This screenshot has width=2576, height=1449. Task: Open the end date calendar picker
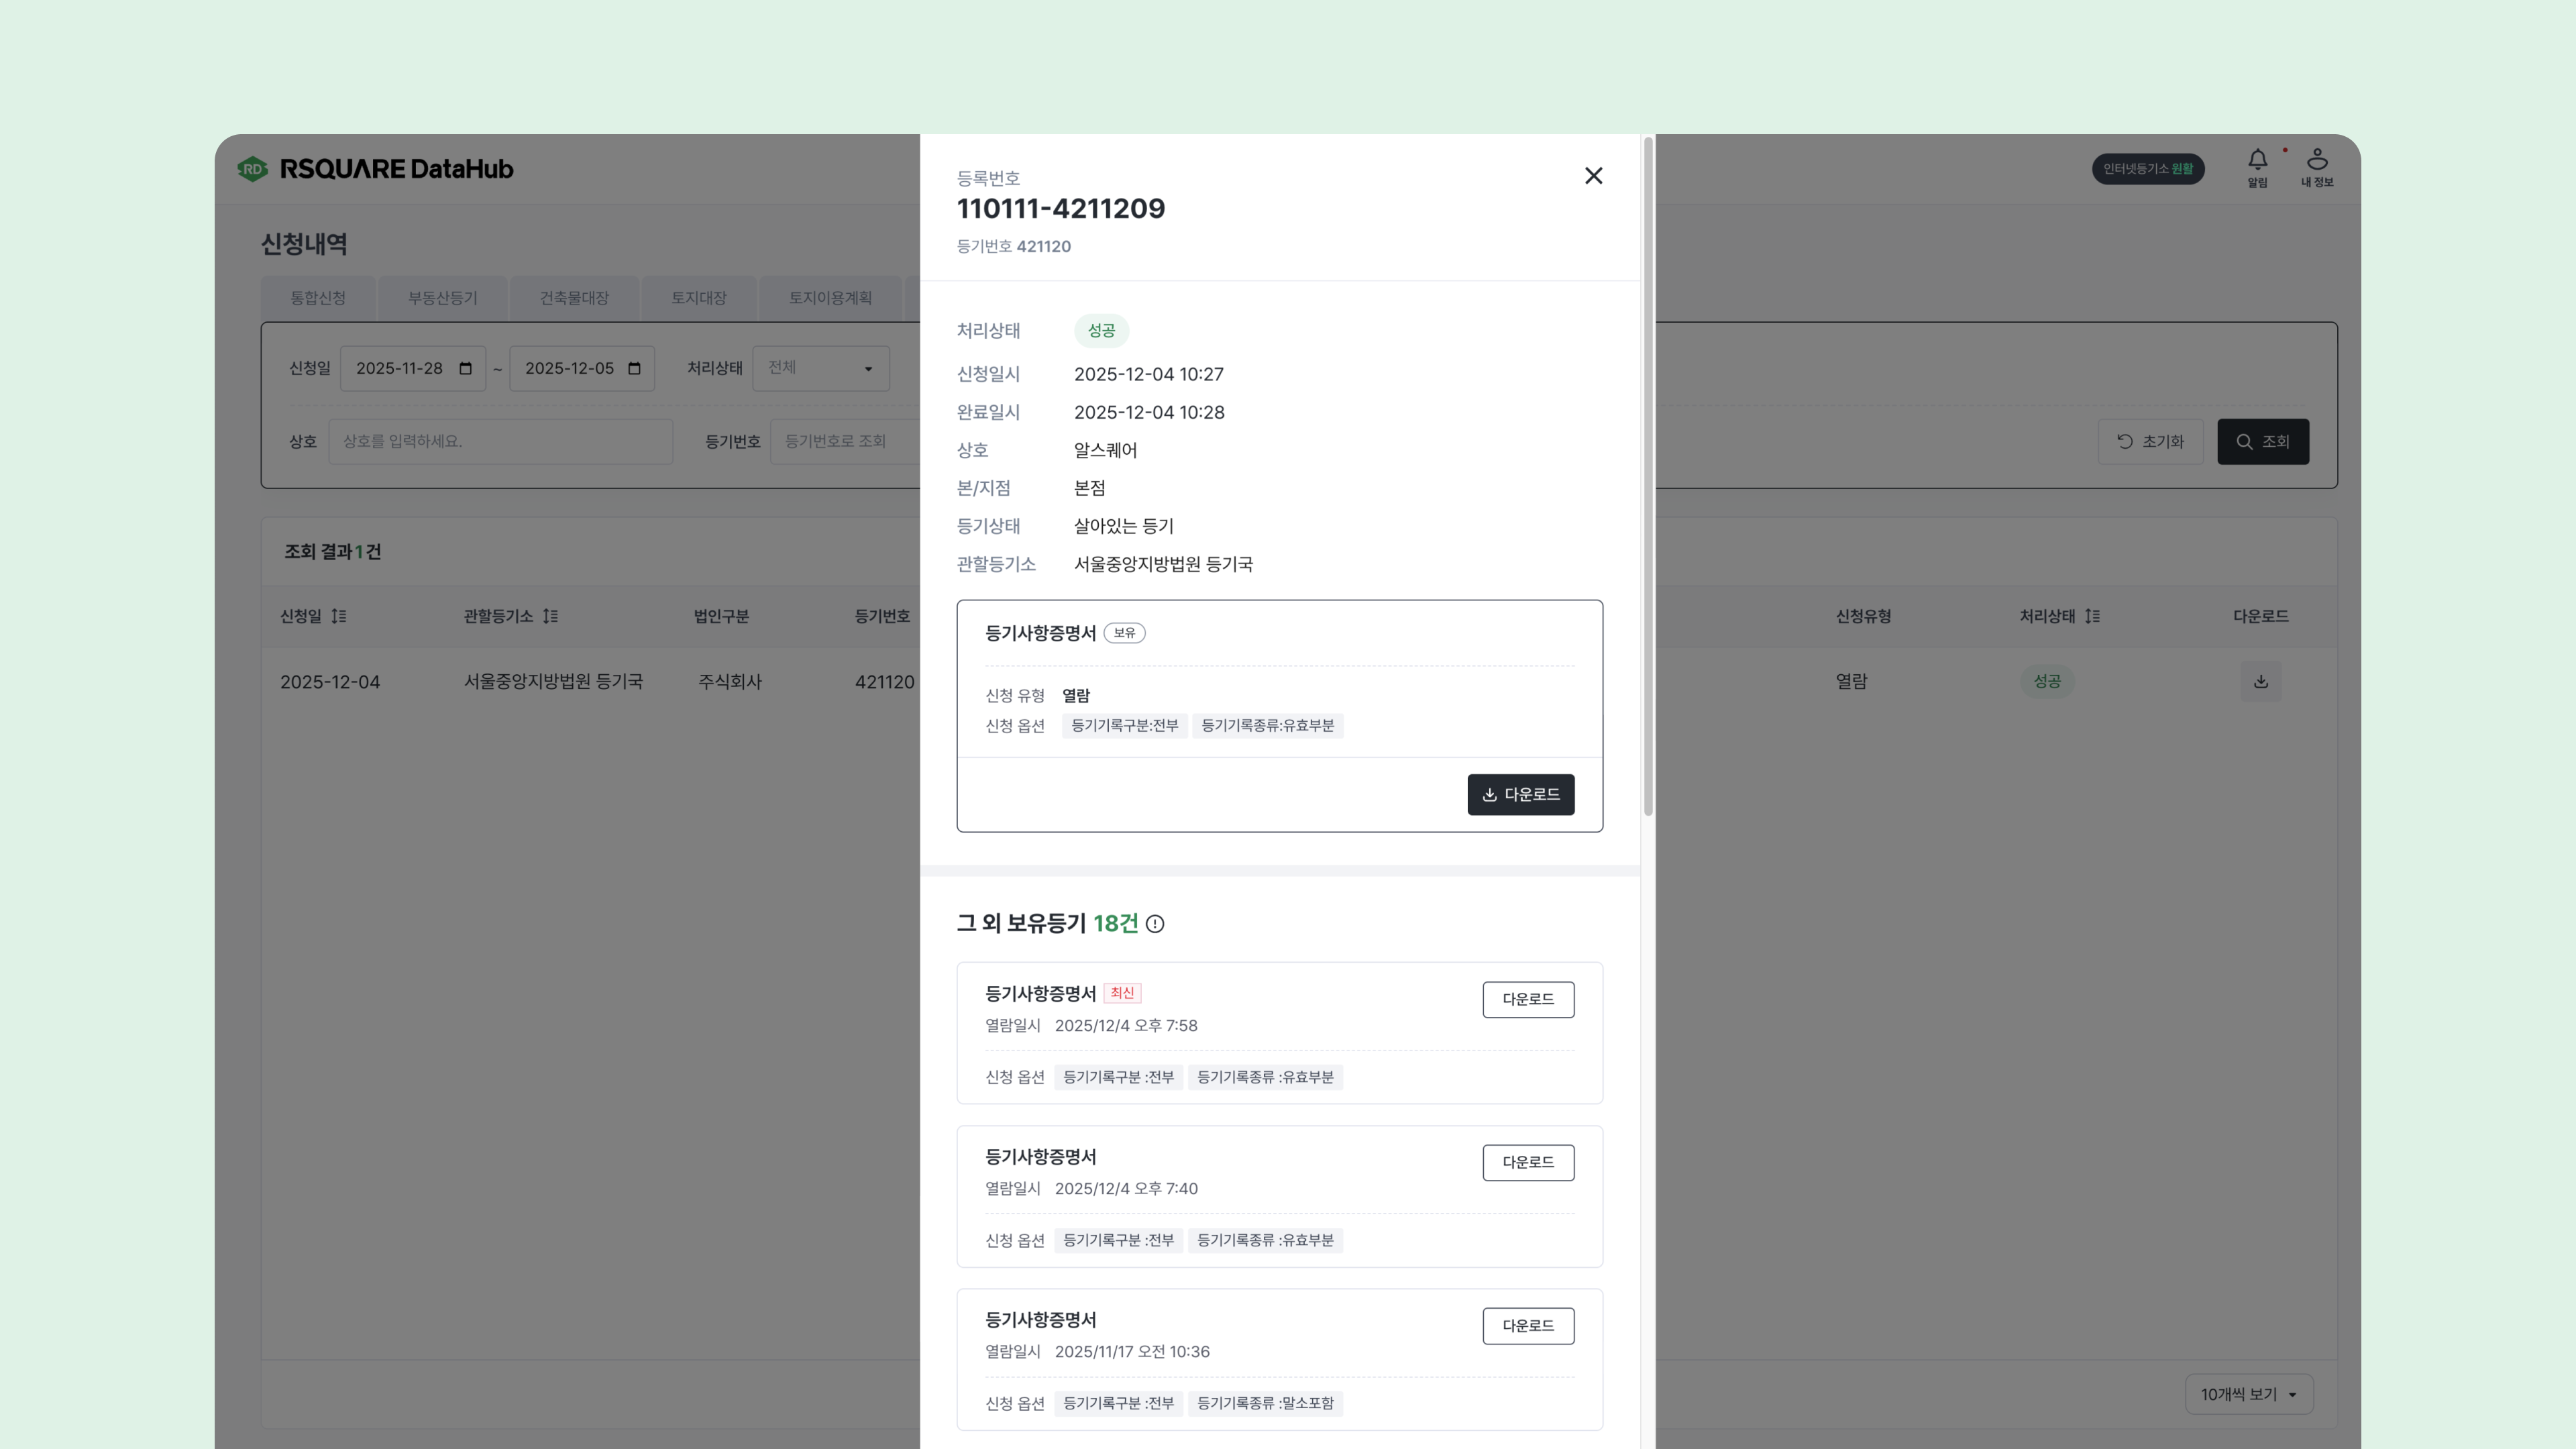pos(634,368)
